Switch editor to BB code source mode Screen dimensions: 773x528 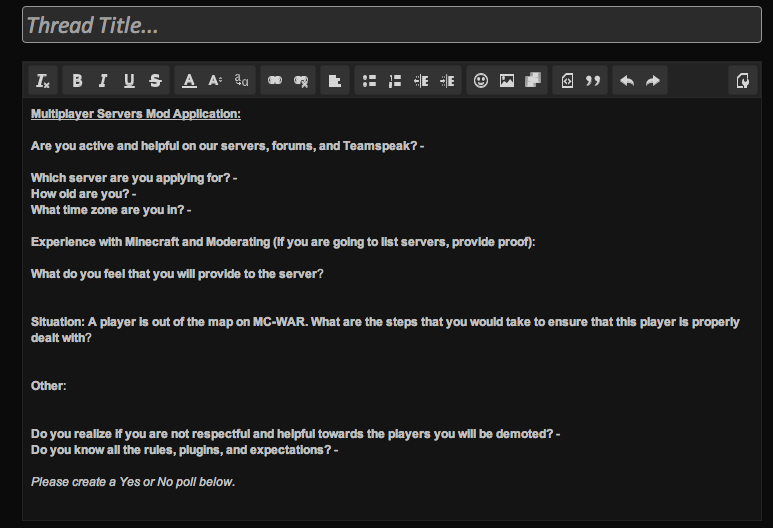(742, 81)
